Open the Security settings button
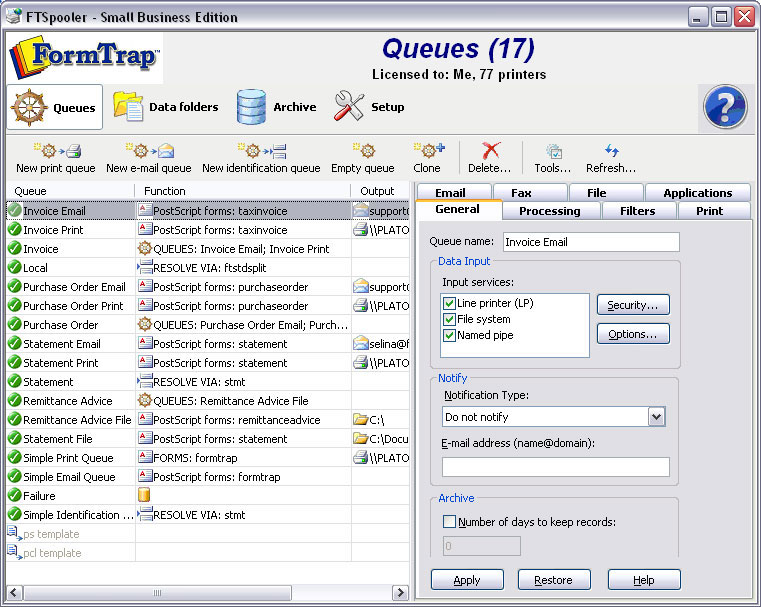This screenshot has height=607, width=761. tap(633, 305)
